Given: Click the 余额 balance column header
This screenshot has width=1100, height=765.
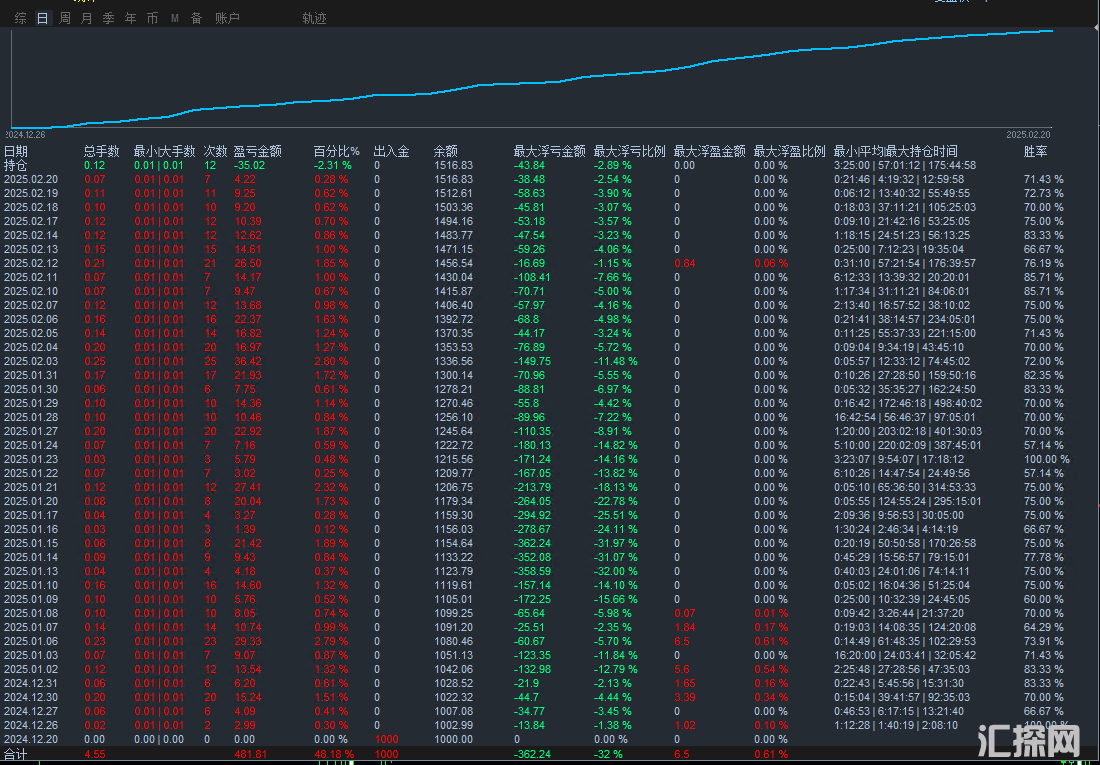Looking at the screenshot, I should click(x=445, y=152).
